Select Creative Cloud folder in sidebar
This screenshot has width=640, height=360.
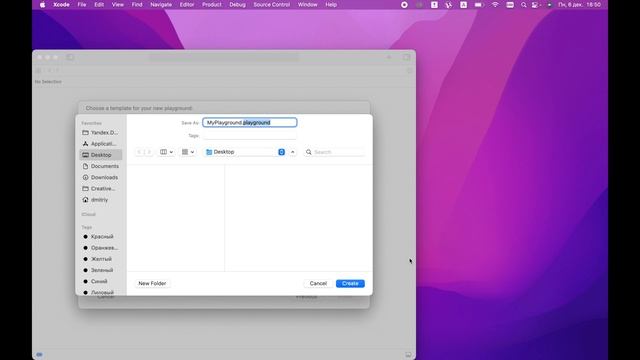pos(100,189)
